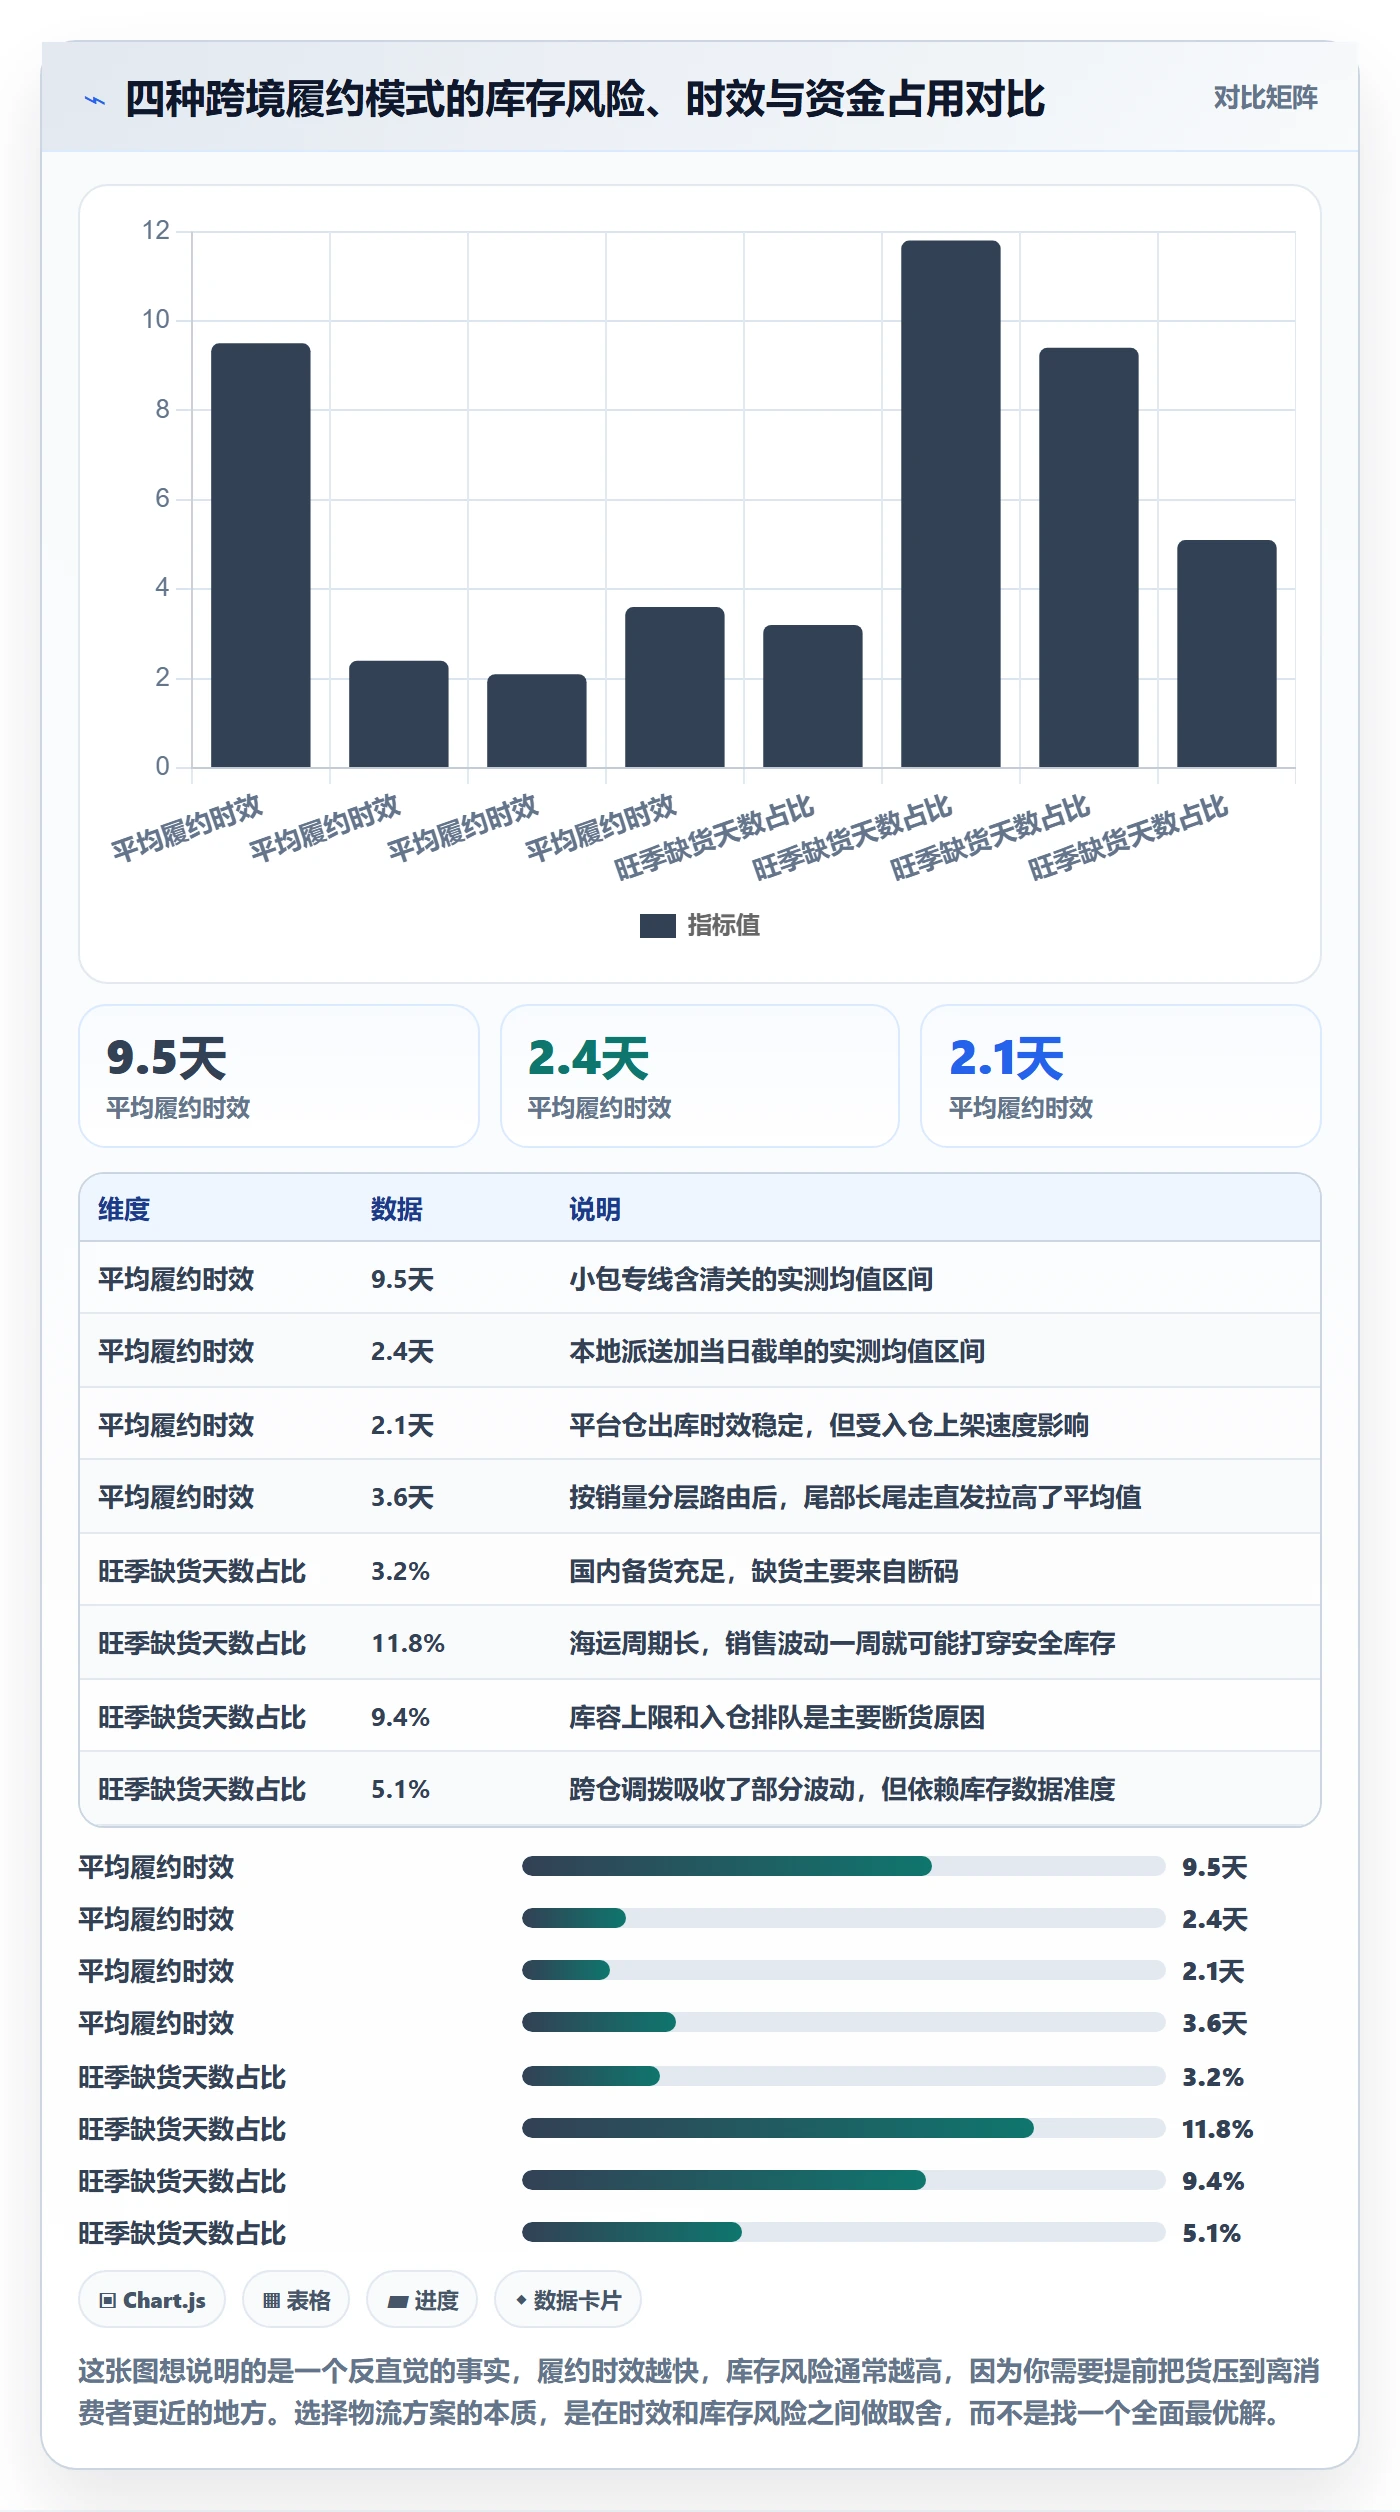Select the title 四种跨境履约模式的库存风险、时效与资金占用对比
The height and width of the screenshot is (2512, 1400).
tap(585, 99)
